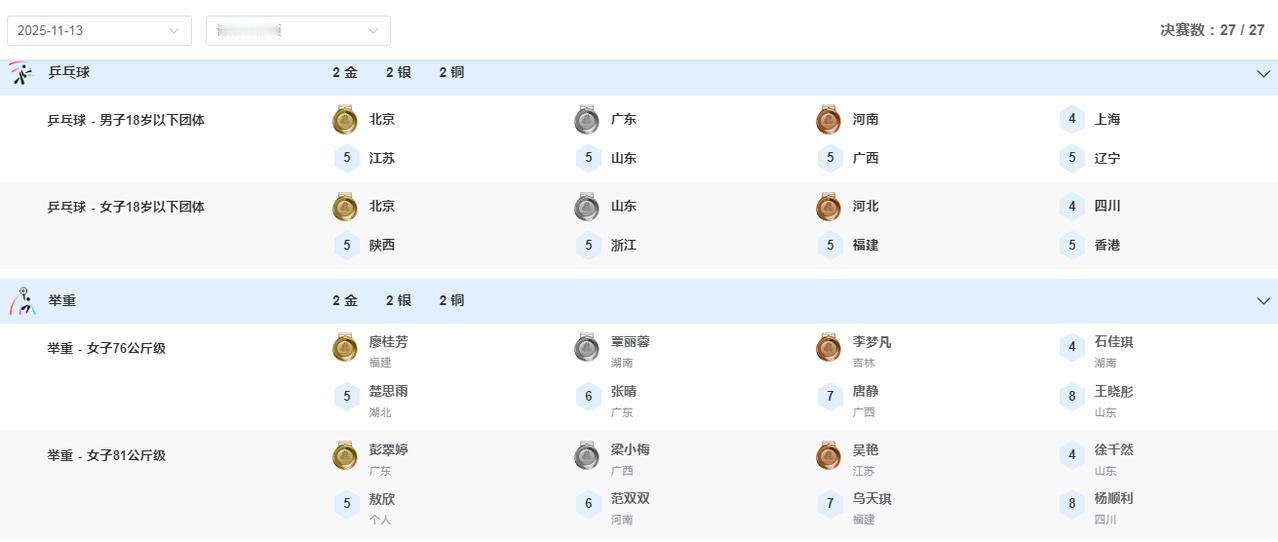1278x542 pixels.
Task: Click gold medal icon beside 彭翠婷
Action: click(x=345, y=456)
